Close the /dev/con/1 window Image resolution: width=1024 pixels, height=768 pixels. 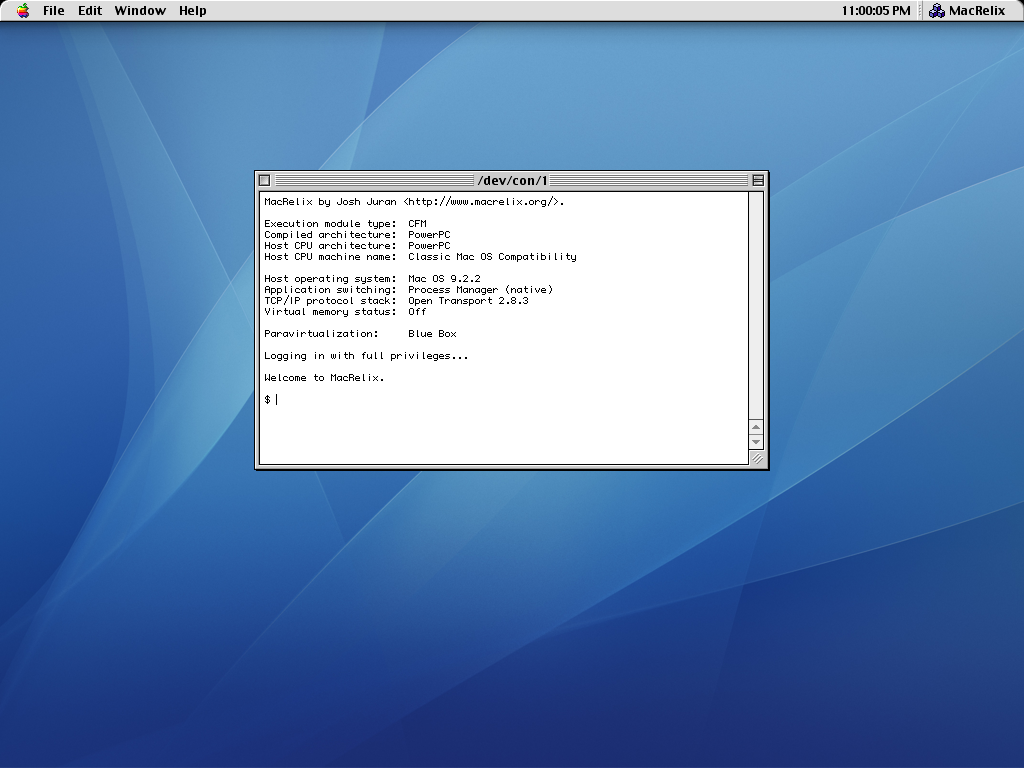[x=264, y=180]
